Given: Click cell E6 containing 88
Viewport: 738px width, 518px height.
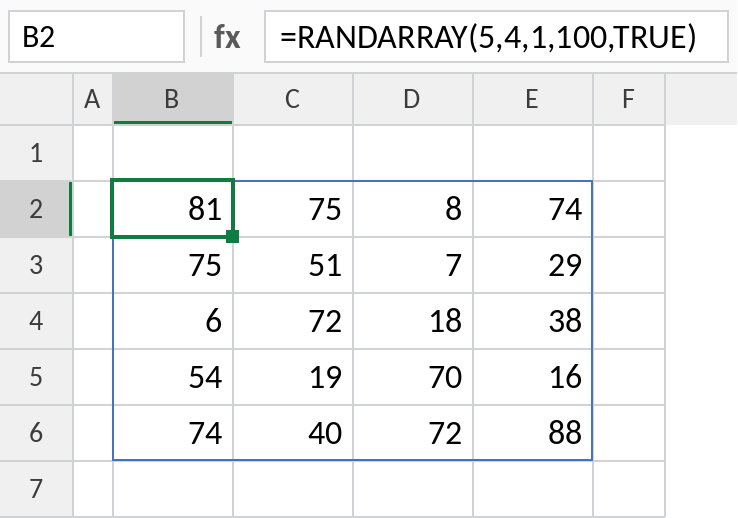Looking at the screenshot, I should pos(533,432).
